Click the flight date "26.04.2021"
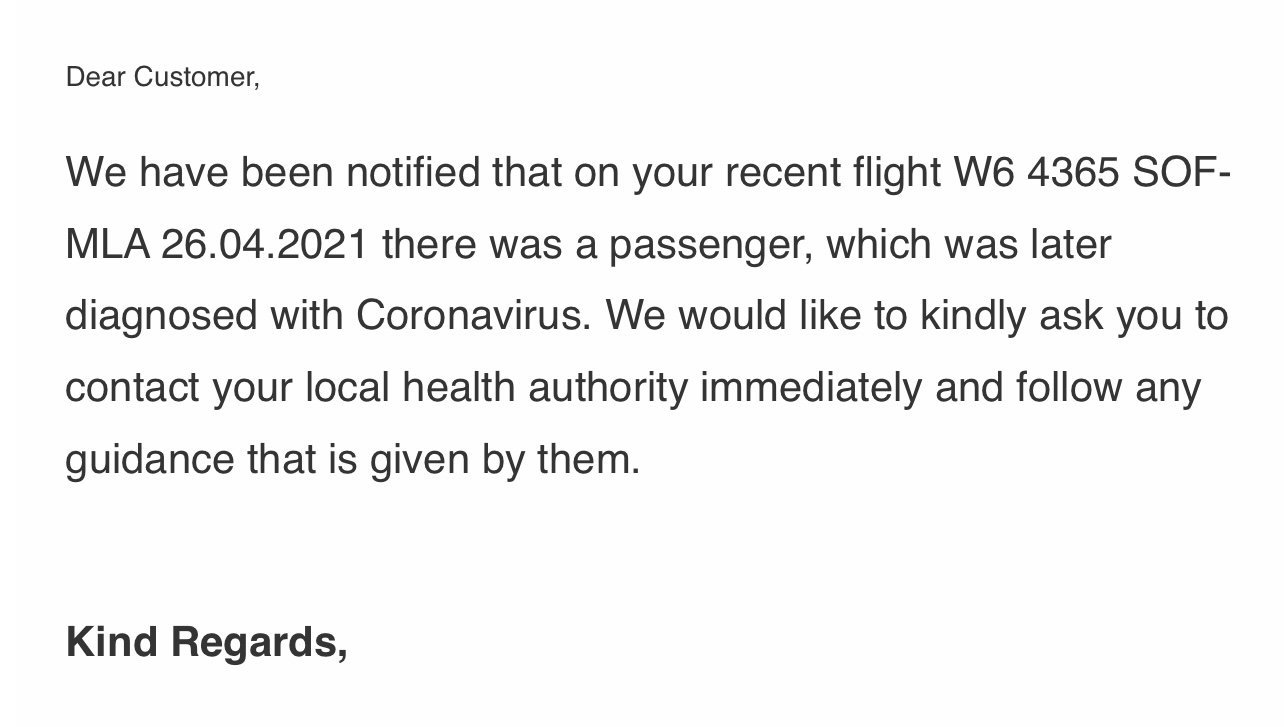 coord(264,245)
